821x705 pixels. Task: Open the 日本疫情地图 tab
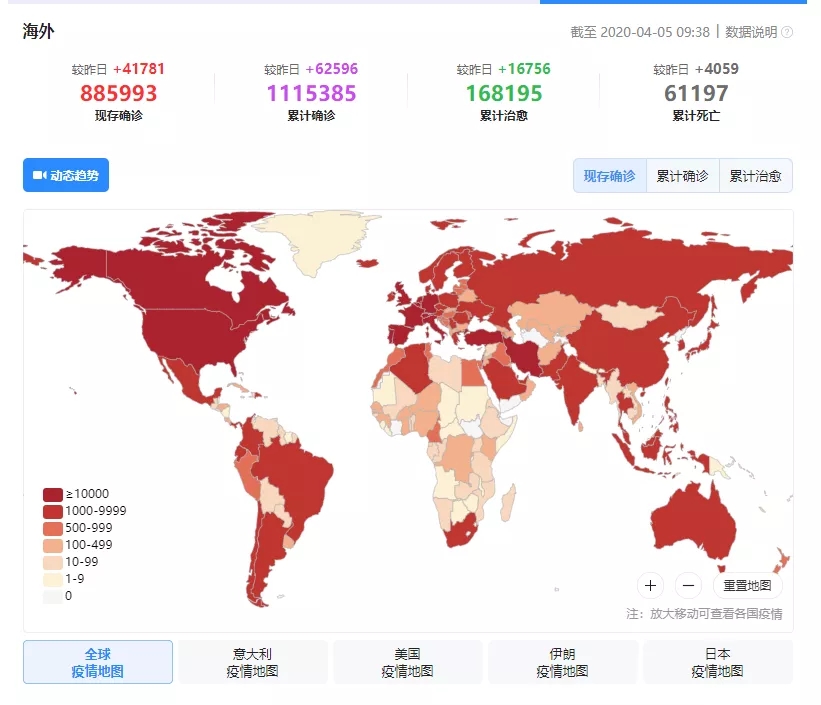coord(717,662)
